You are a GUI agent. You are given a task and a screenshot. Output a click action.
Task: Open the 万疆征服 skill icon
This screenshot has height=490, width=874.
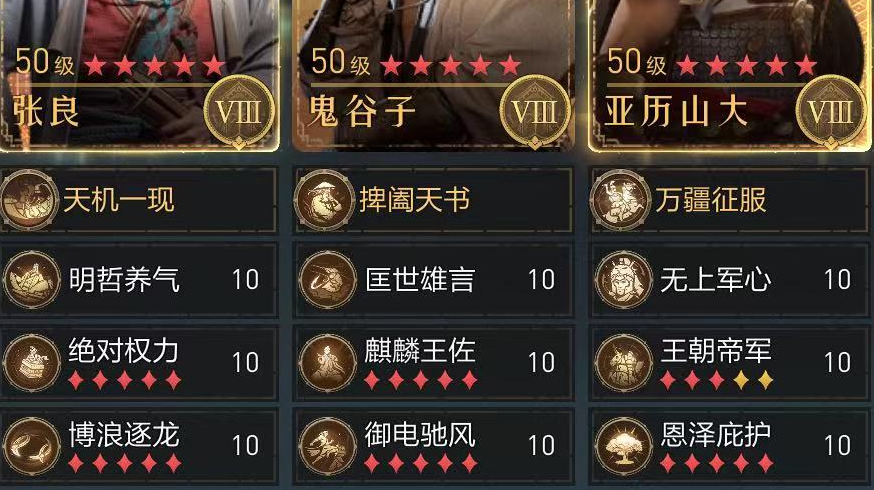pos(621,200)
